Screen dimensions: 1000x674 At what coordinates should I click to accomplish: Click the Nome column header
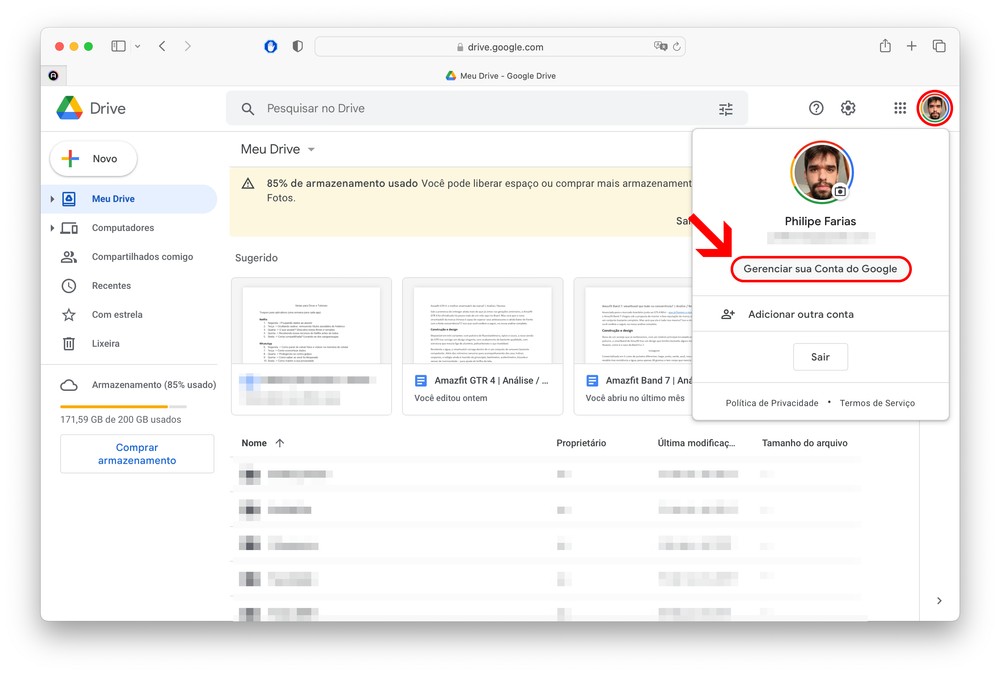254,443
